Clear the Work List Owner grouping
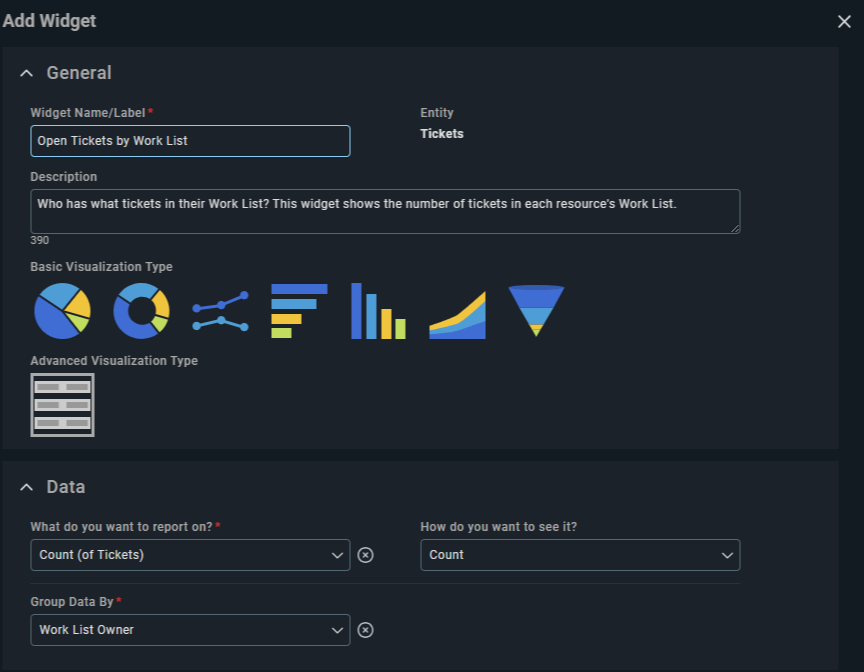864x672 pixels. pyautogui.click(x=365, y=630)
